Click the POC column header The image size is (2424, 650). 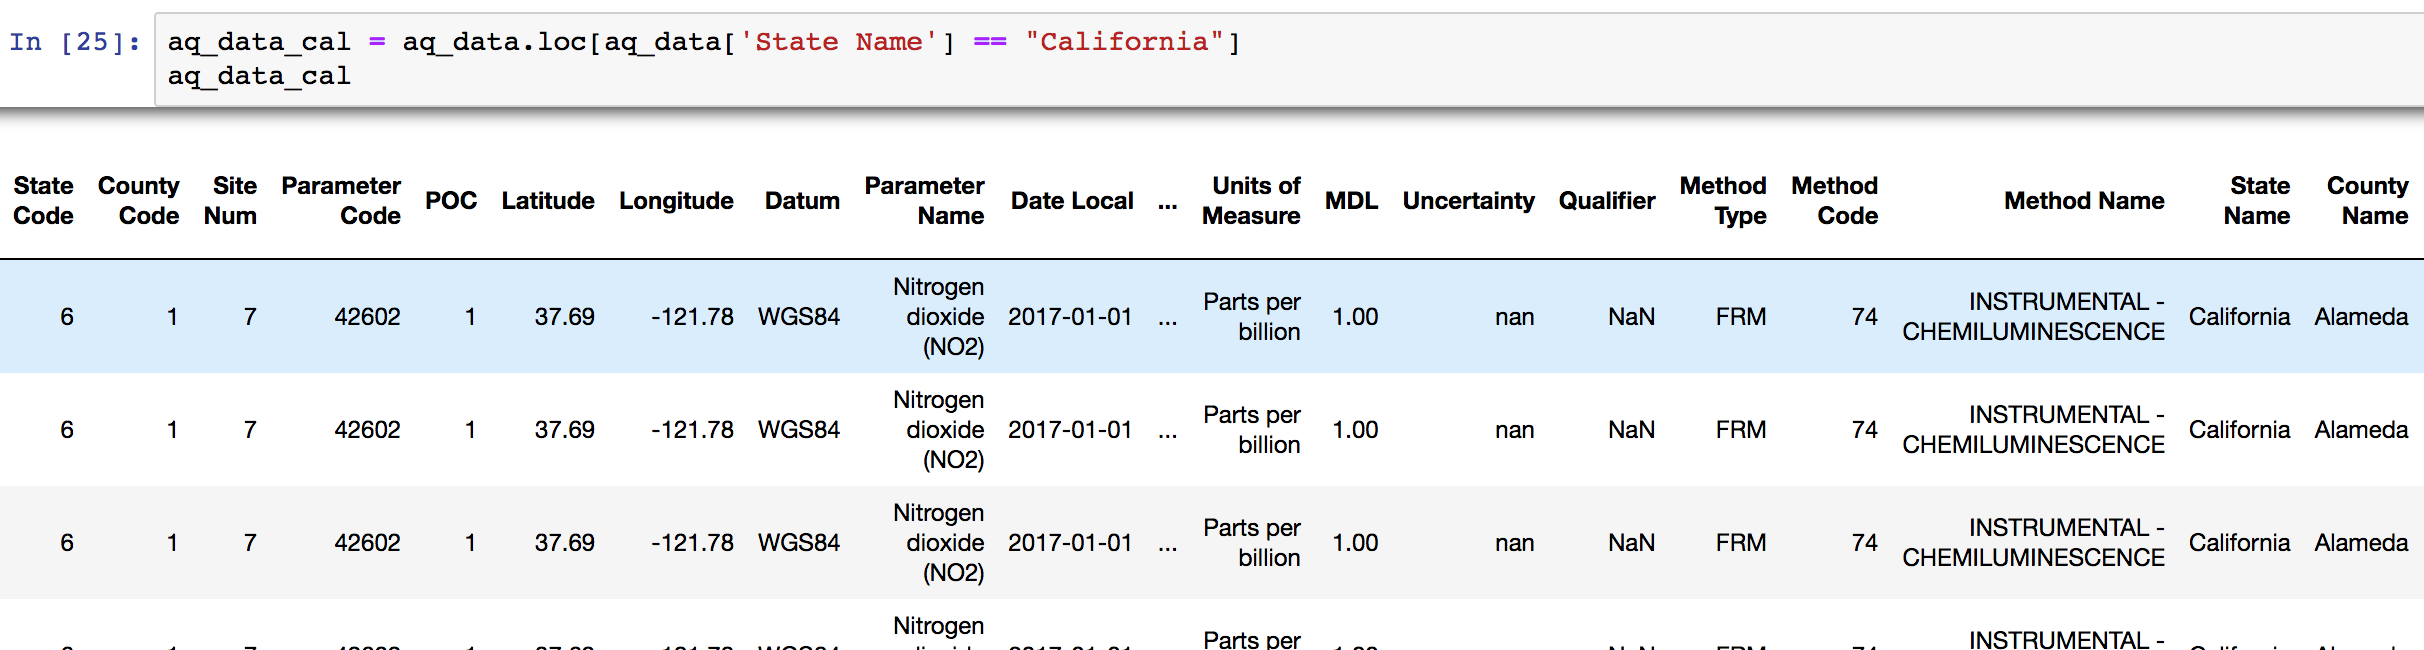(451, 201)
